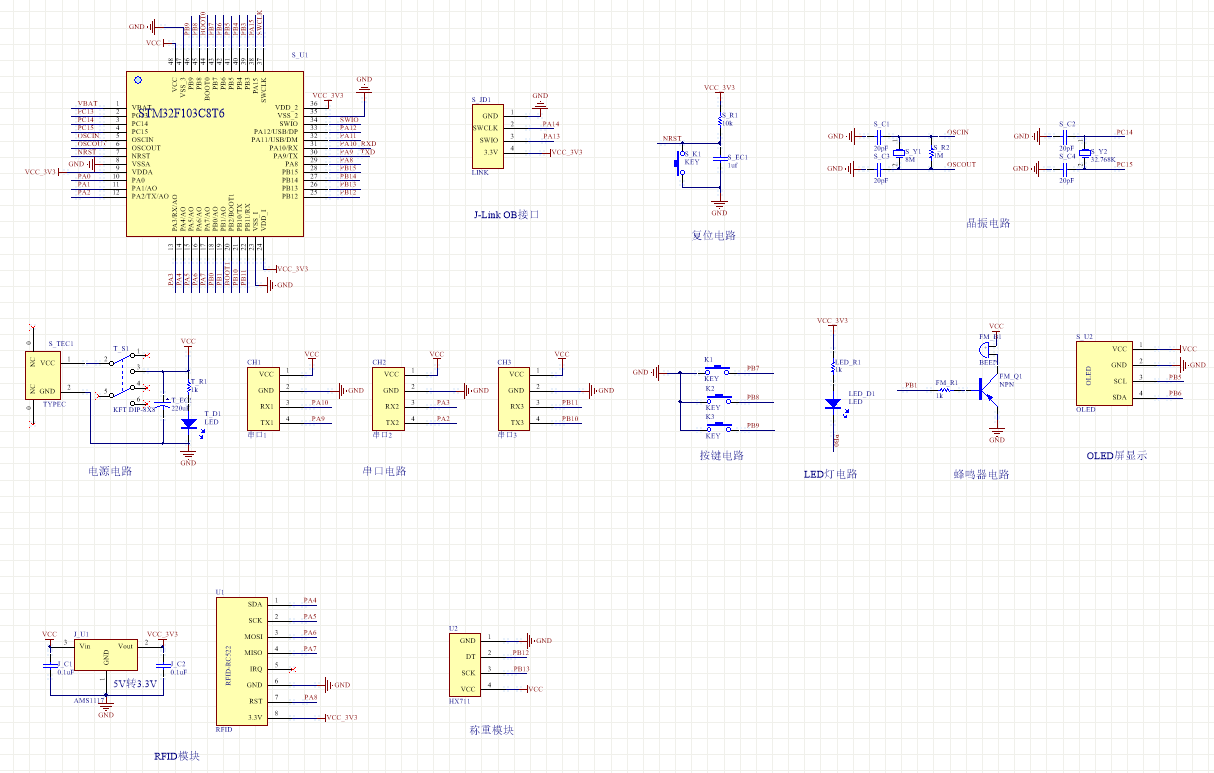
Task: Select the S_U2 OLED module symbol
Action: tap(1104, 373)
